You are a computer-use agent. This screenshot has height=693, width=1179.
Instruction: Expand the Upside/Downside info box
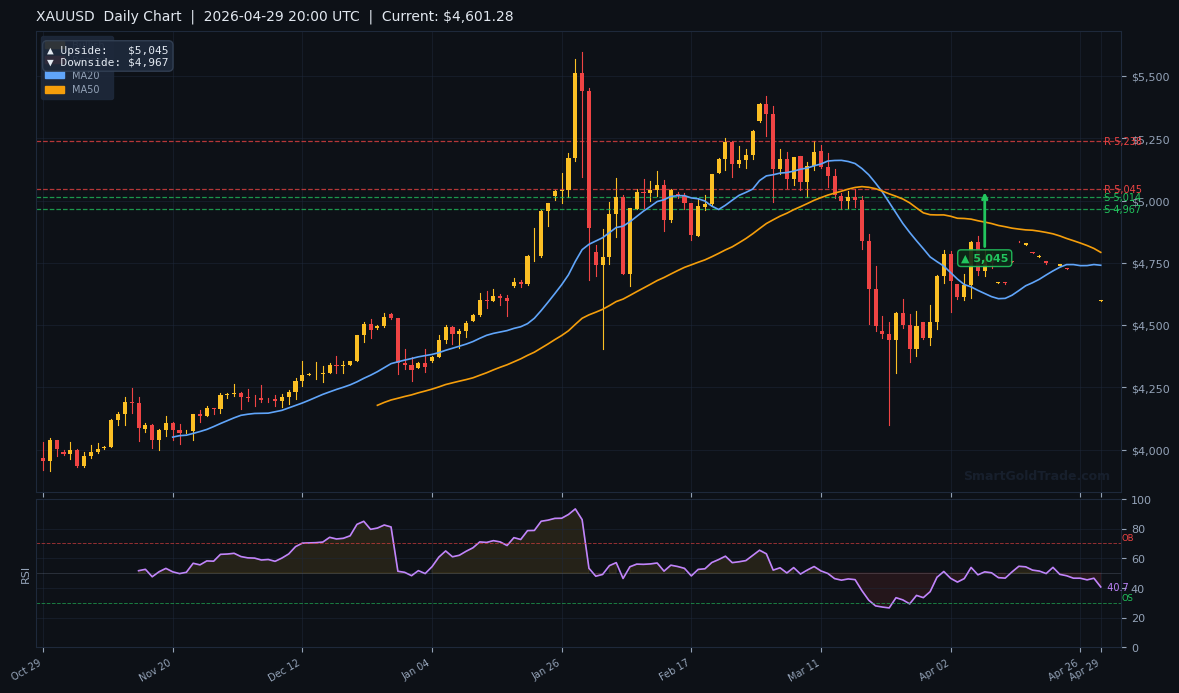(105, 55)
